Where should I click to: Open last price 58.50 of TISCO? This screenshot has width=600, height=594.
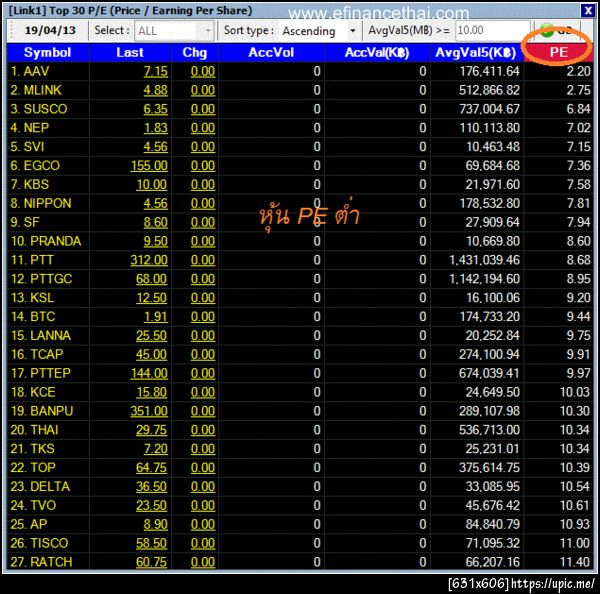click(152, 543)
